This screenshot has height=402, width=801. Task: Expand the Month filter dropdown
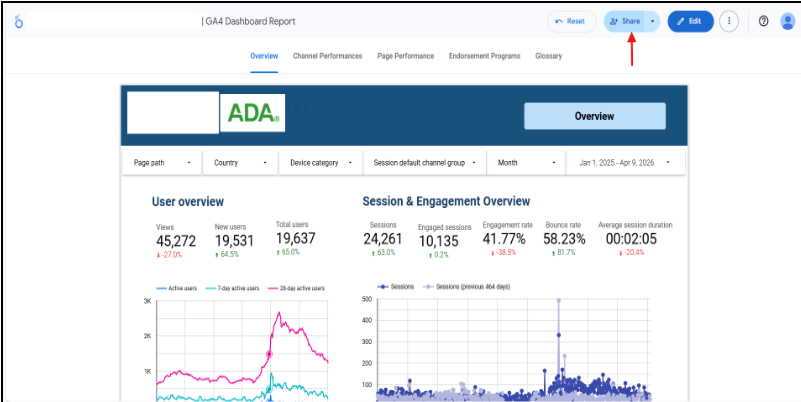tap(526, 163)
